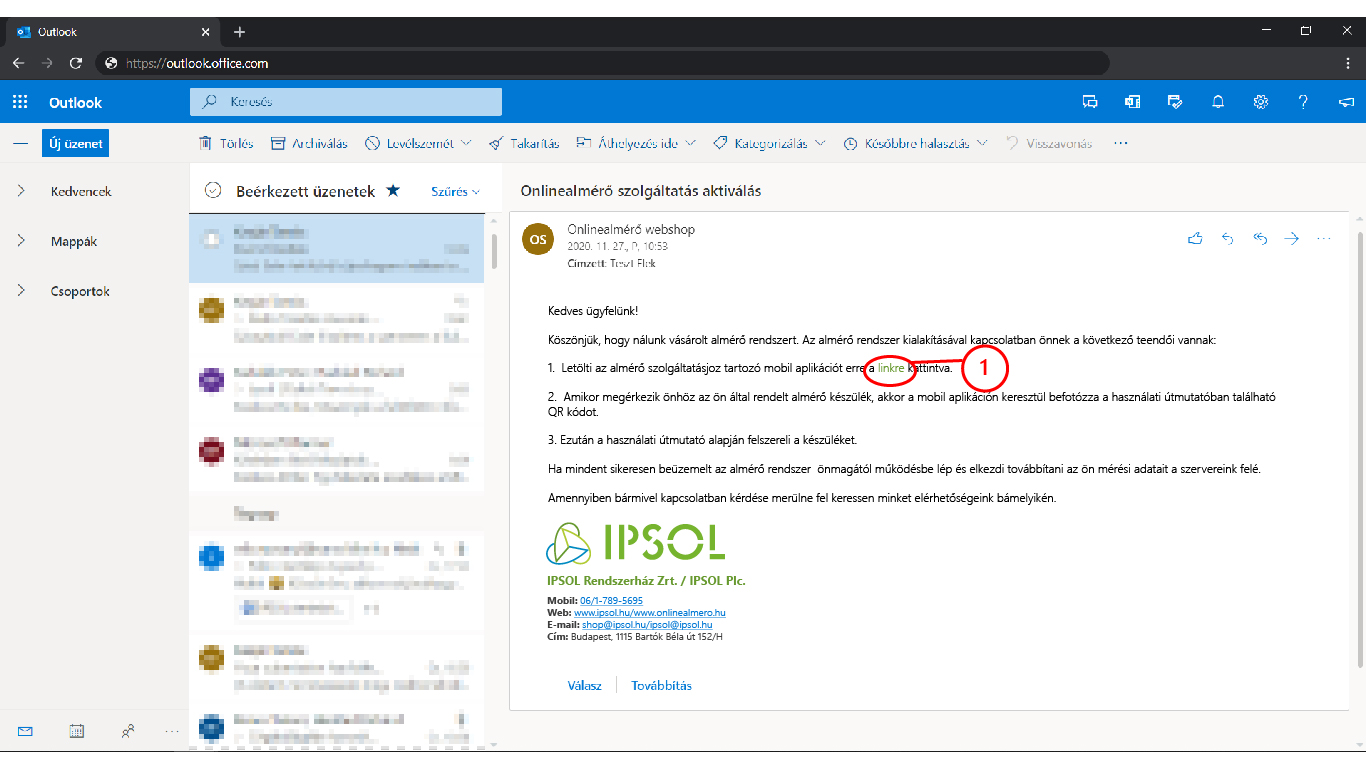Collapse the navigation pane with hamburger icon
Screen dimensions: 1366x768
pyautogui.click(x=20, y=144)
